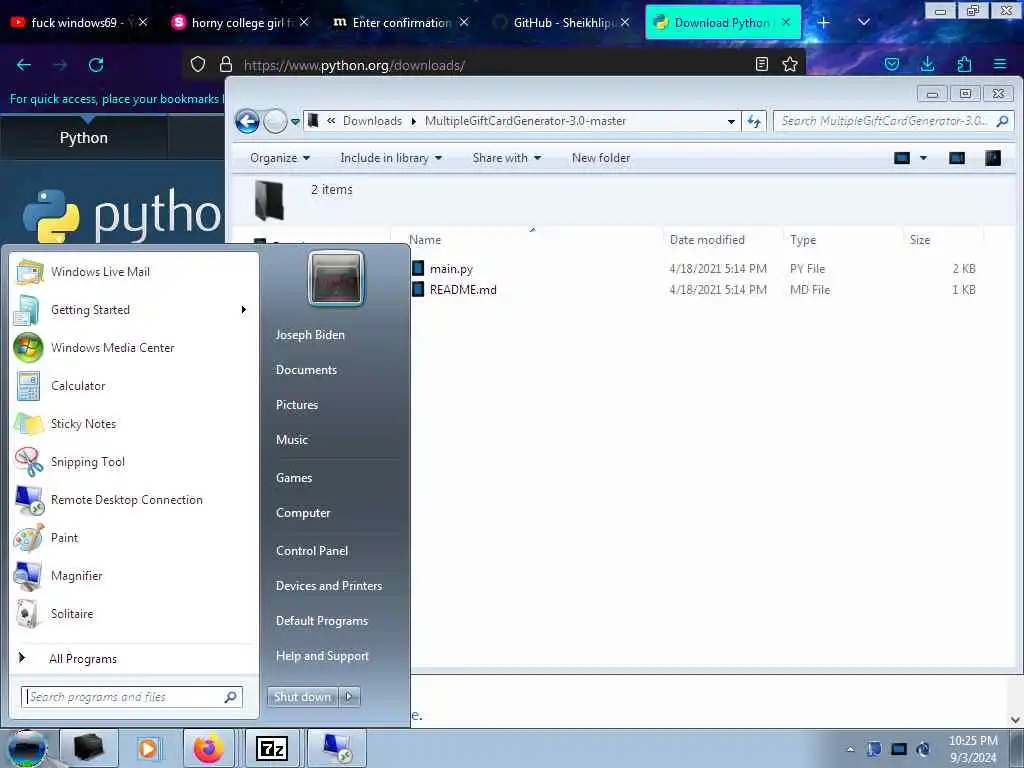Open 7-Zip from the taskbar
The width and height of the screenshot is (1024, 768).
click(272, 748)
